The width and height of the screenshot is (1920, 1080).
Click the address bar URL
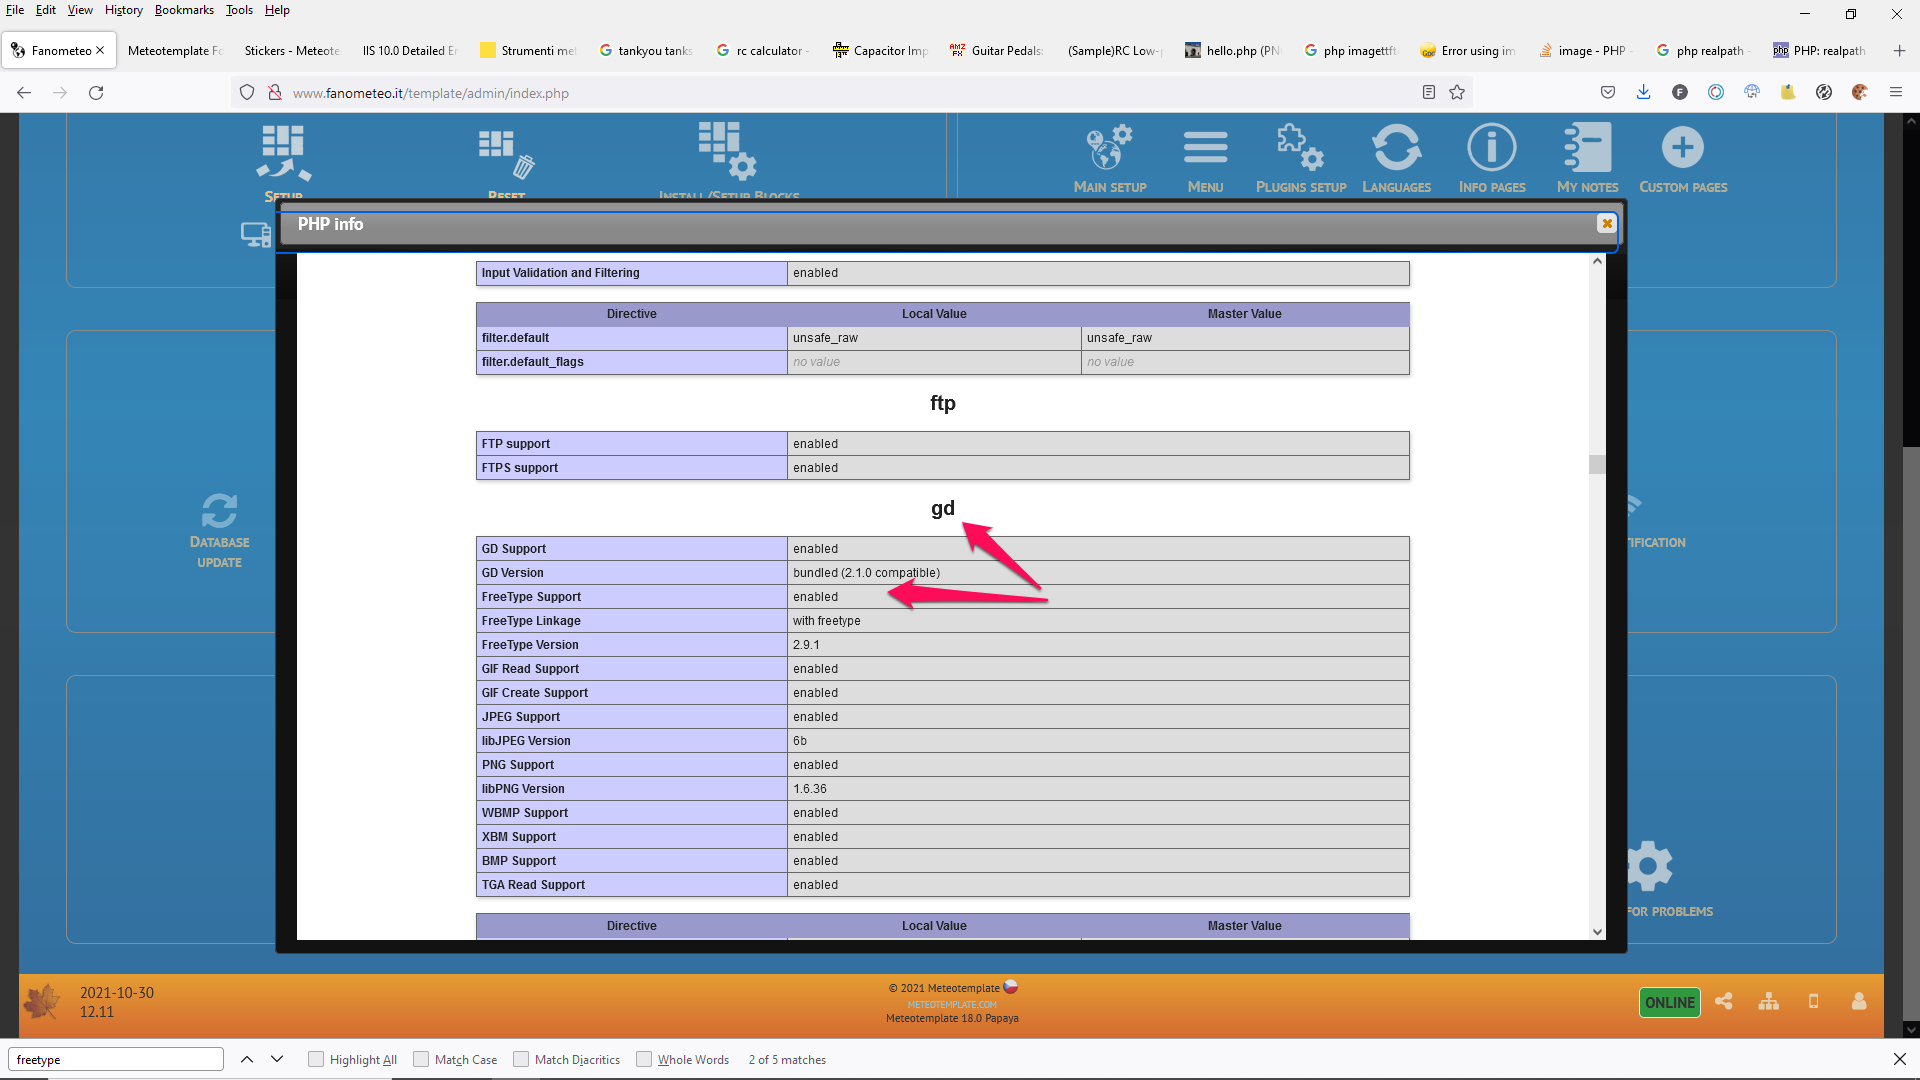pyautogui.click(x=430, y=93)
